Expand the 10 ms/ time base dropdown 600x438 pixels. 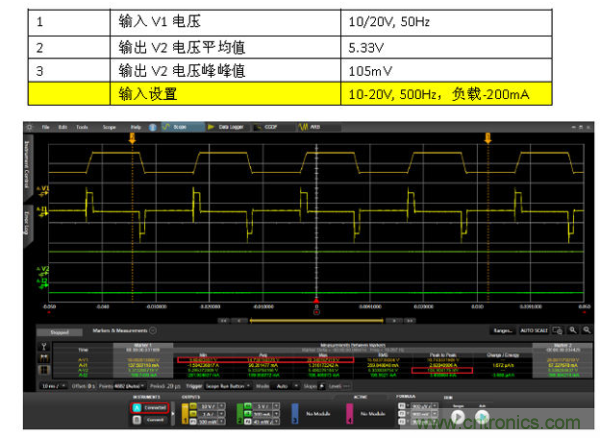coord(49,384)
